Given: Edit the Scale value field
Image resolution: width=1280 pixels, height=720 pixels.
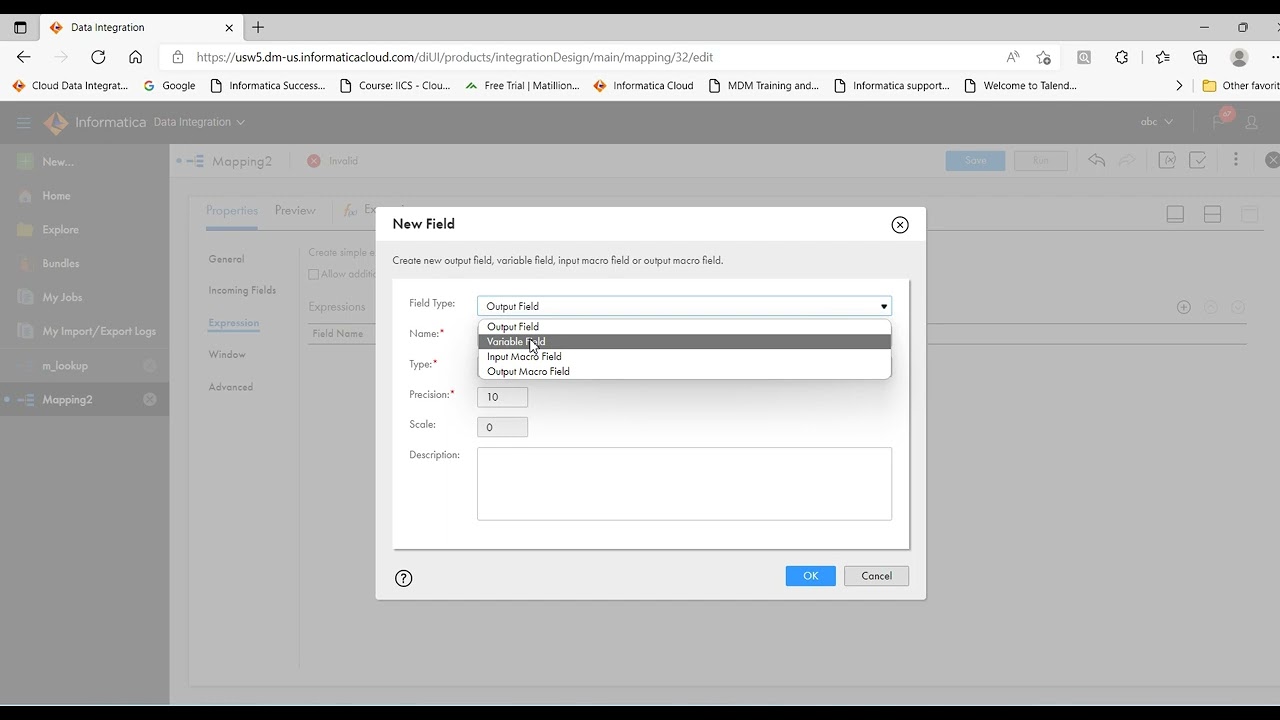Looking at the screenshot, I should 502,427.
